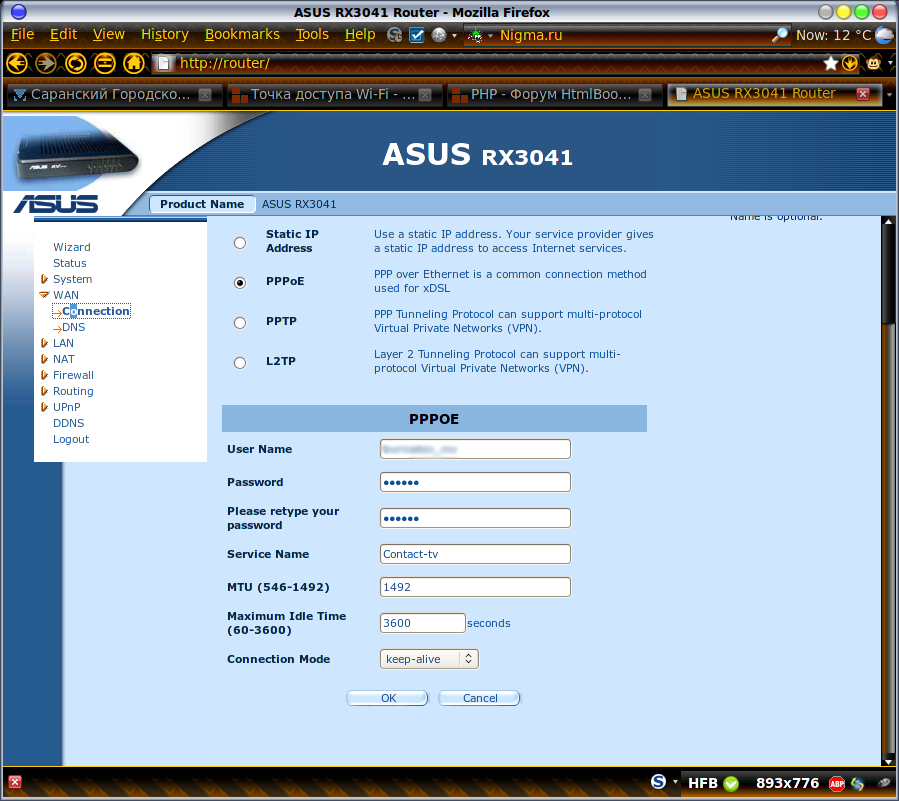Go to the DNS settings link
899x801 pixels.
point(73,327)
